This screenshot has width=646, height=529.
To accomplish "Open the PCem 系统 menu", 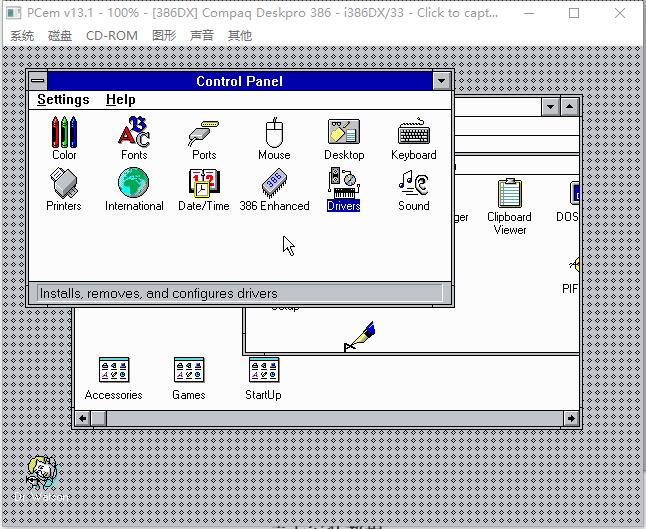I will coord(22,36).
